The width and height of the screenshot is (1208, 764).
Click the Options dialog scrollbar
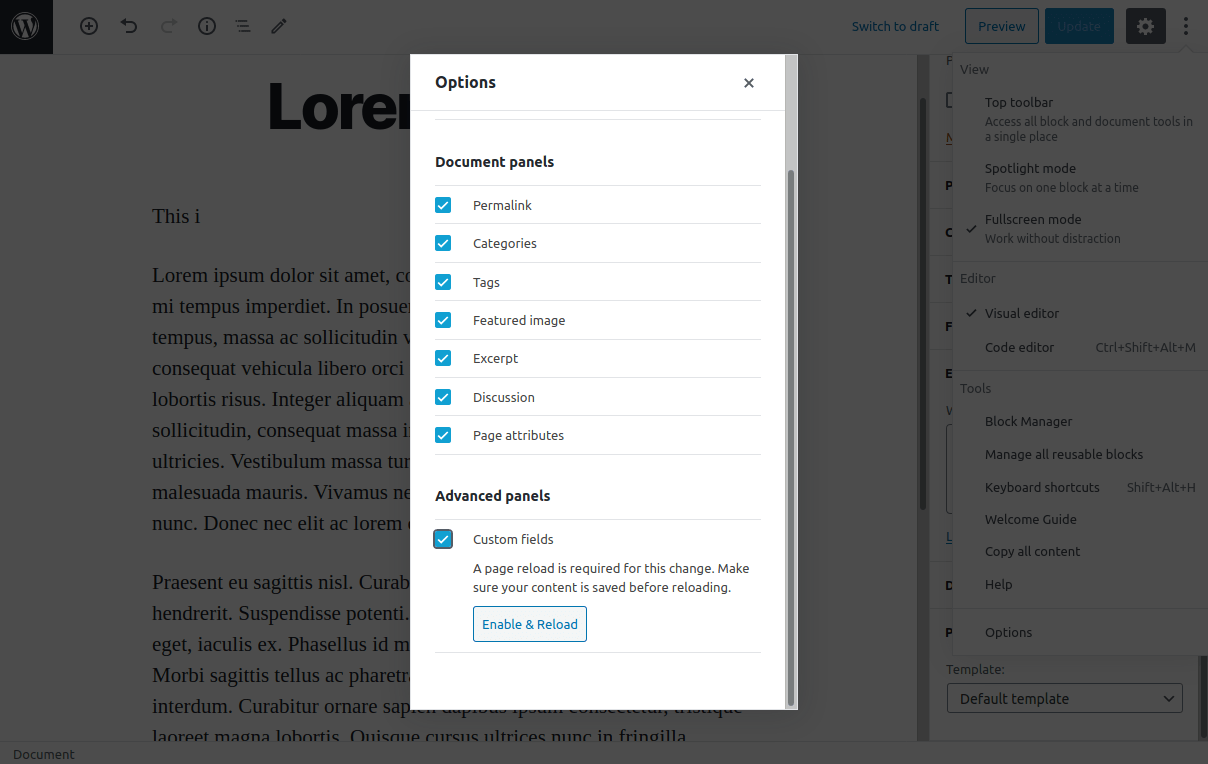point(791,400)
